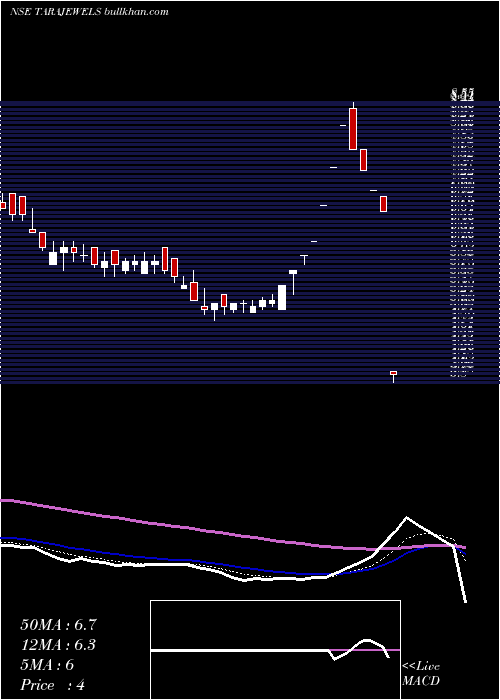The image size is (500, 700).
Task: Click the NSE TARAJEWELS bullkhan.com title text
Action: tap(89, 12)
